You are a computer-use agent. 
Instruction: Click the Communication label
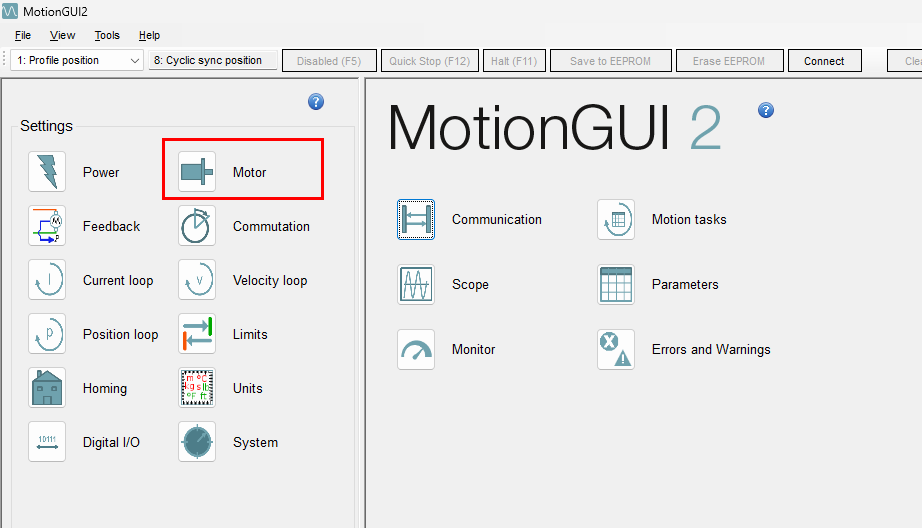[x=497, y=219]
